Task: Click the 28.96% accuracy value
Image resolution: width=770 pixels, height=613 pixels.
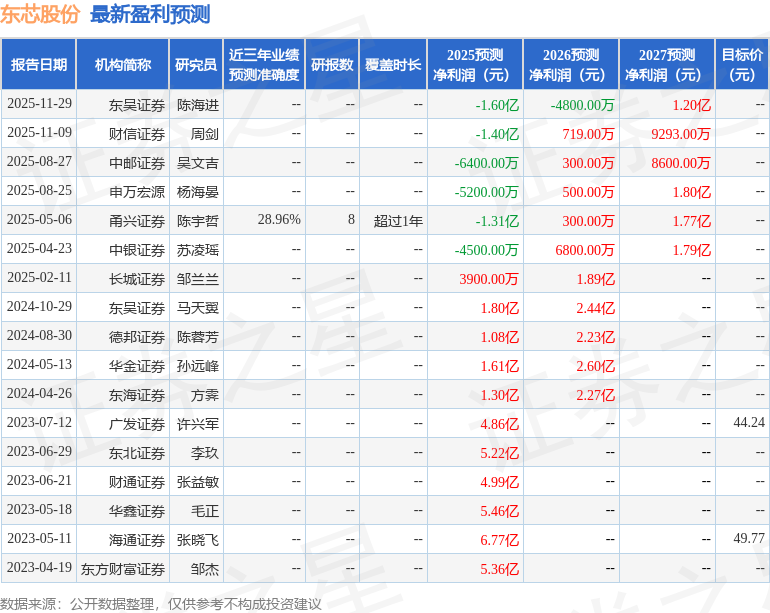Action: click(279, 220)
